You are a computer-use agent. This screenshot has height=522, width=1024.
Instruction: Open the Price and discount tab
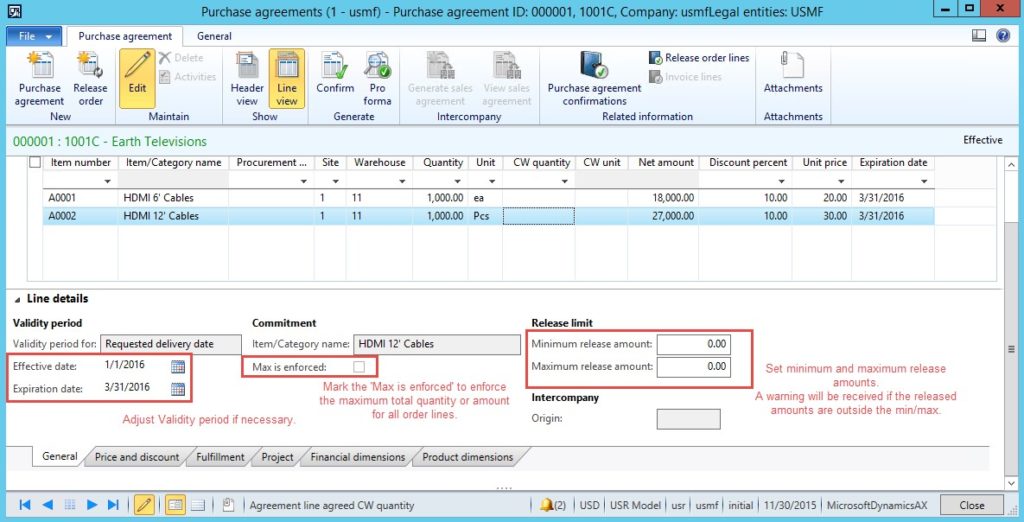tap(137, 457)
